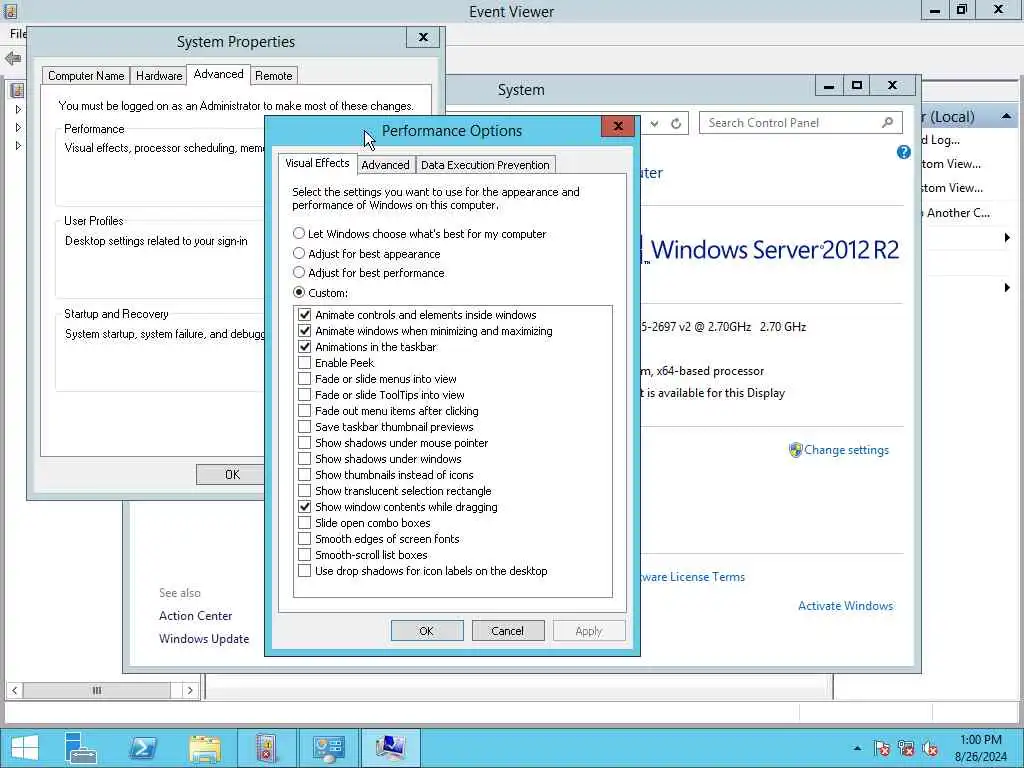
Task: Open the blue help question mark icon
Action: (x=903, y=152)
